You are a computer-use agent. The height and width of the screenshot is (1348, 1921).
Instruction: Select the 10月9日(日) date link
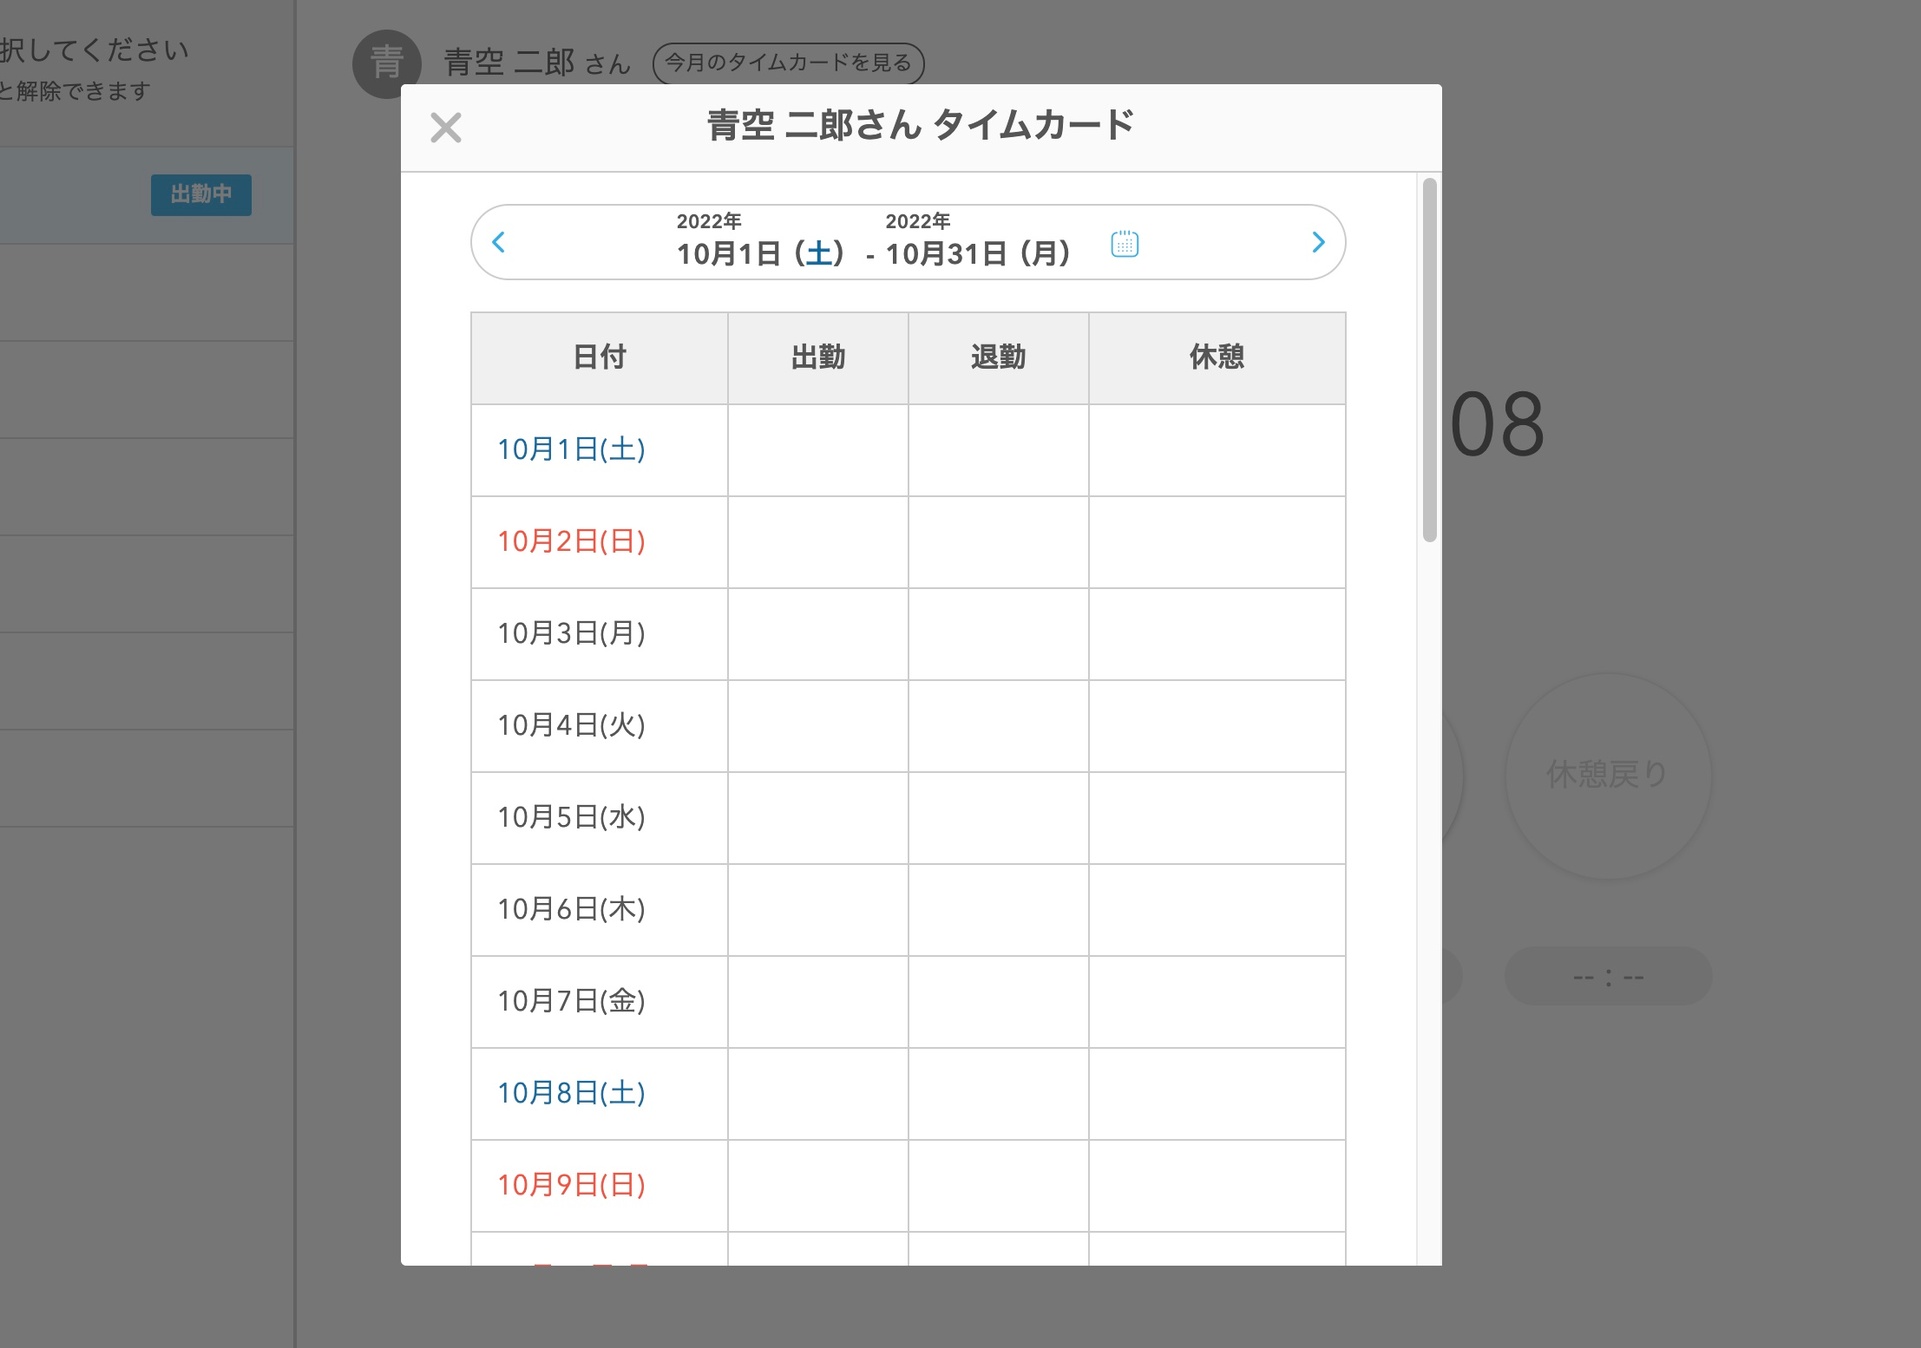click(x=572, y=1185)
